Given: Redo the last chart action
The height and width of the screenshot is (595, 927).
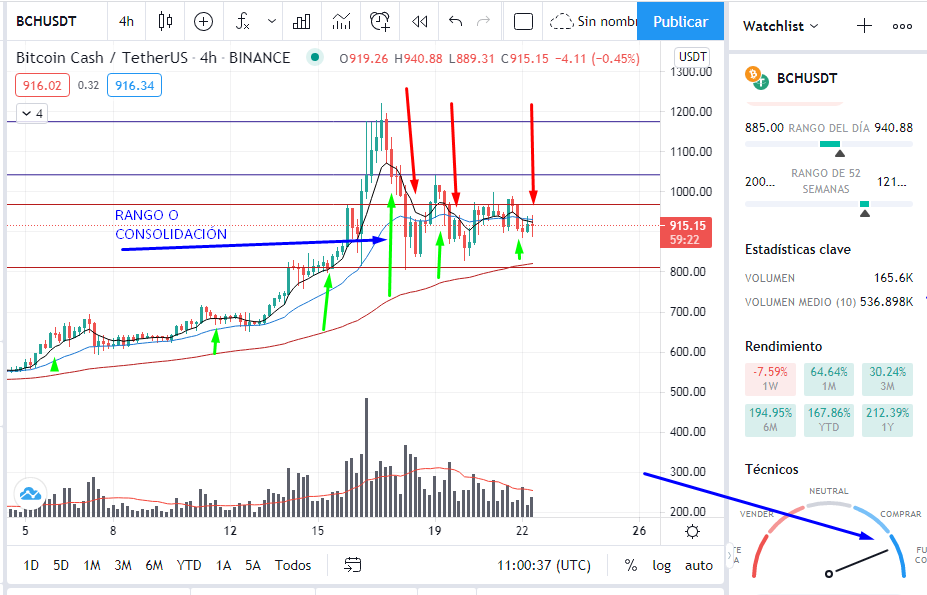Looking at the screenshot, I should (484, 22).
